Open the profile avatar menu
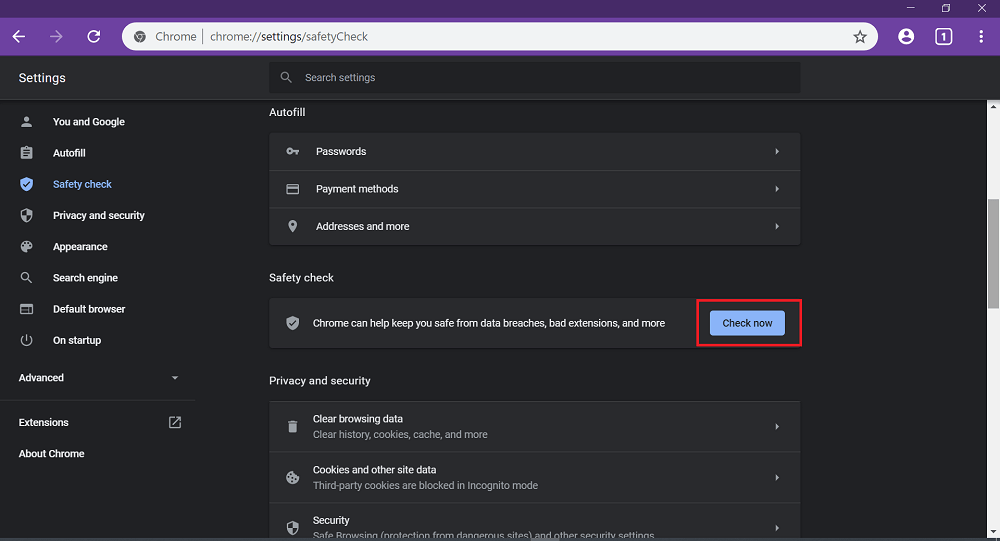The height and width of the screenshot is (541, 1000). [x=906, y=37]
